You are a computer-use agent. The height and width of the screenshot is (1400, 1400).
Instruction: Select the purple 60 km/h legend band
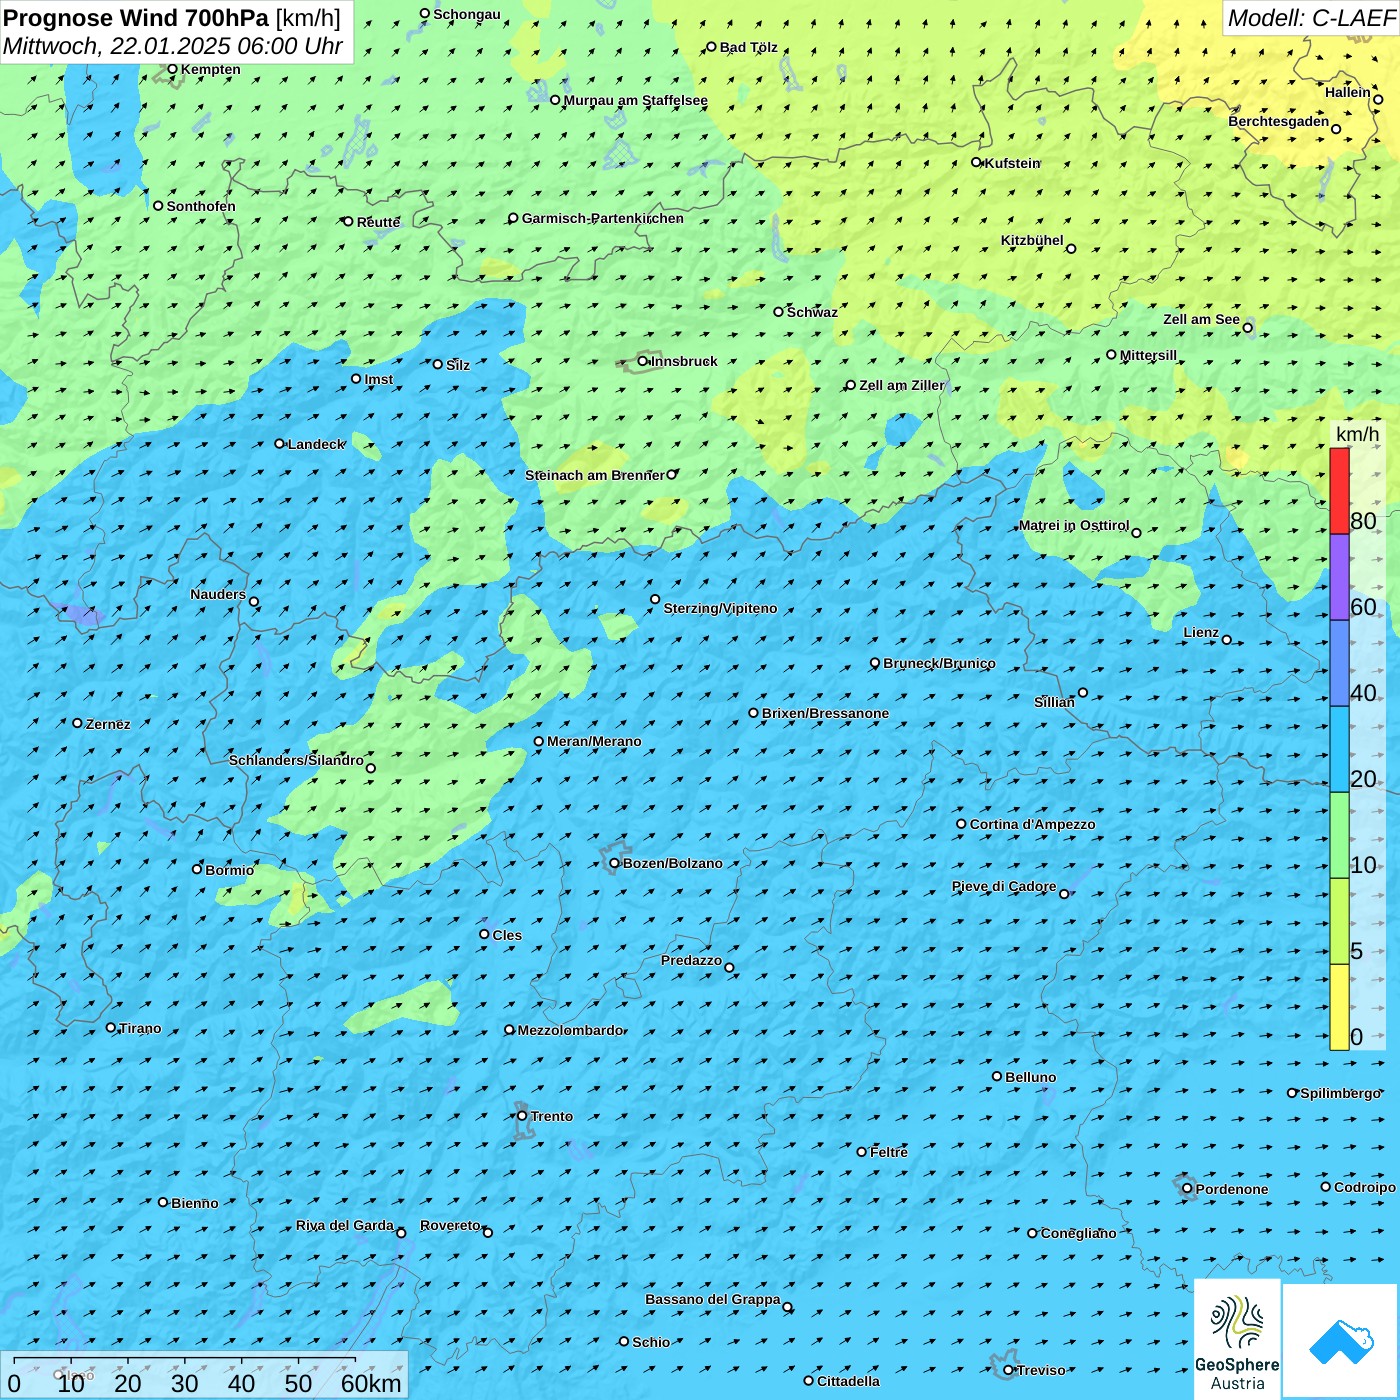coord(1339,577)
